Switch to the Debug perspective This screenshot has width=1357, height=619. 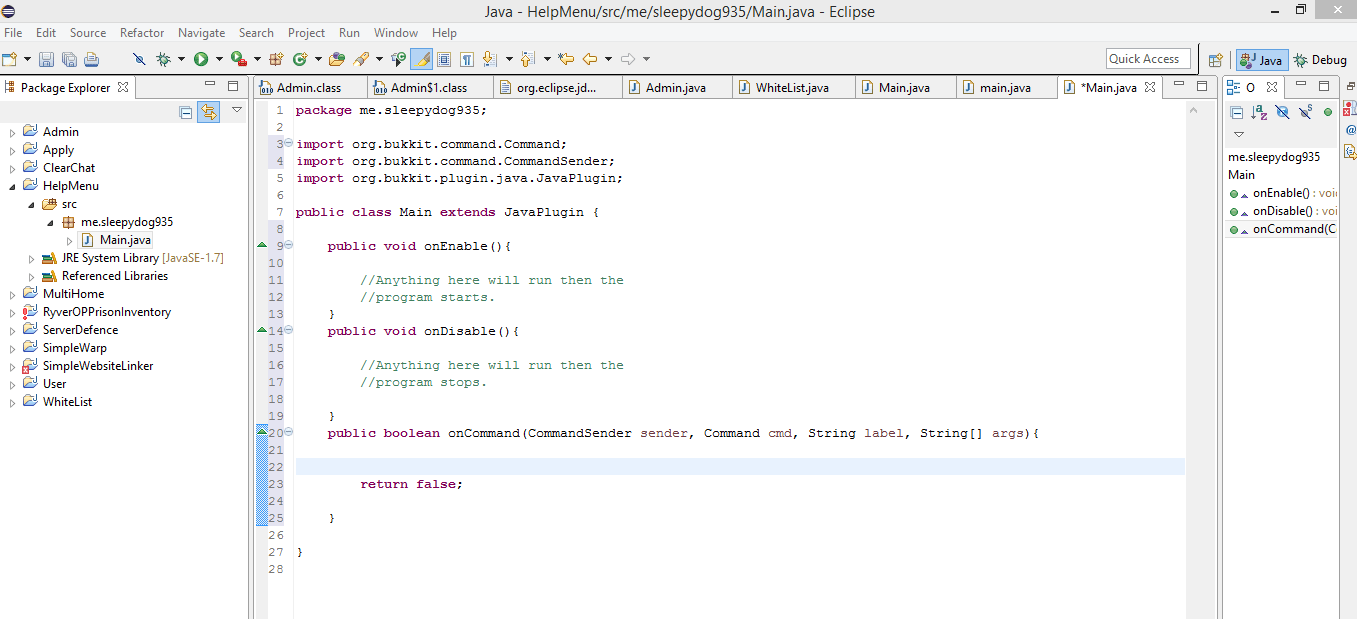point(1320,60)
